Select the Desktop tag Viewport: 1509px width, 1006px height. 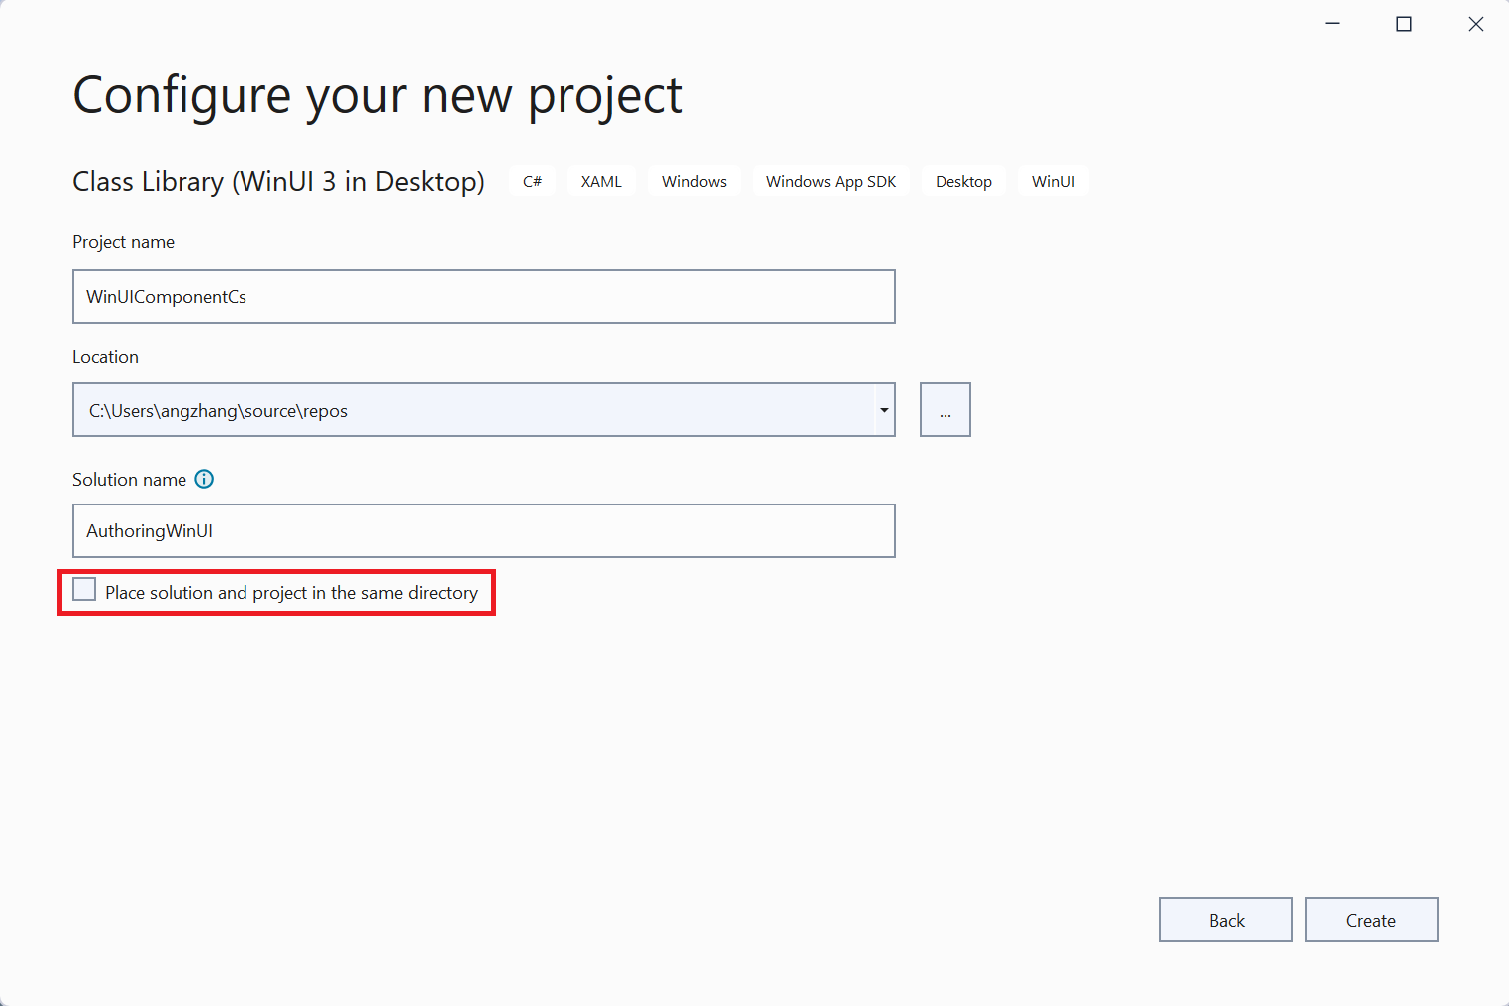tap(963, 181)
